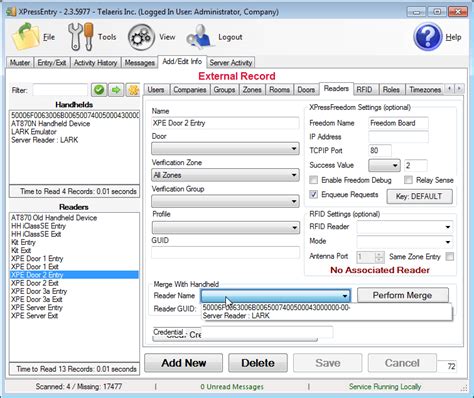Screen dimensions: 474x398
Task: Click the GUID text field
Action: tap(225, 253)
